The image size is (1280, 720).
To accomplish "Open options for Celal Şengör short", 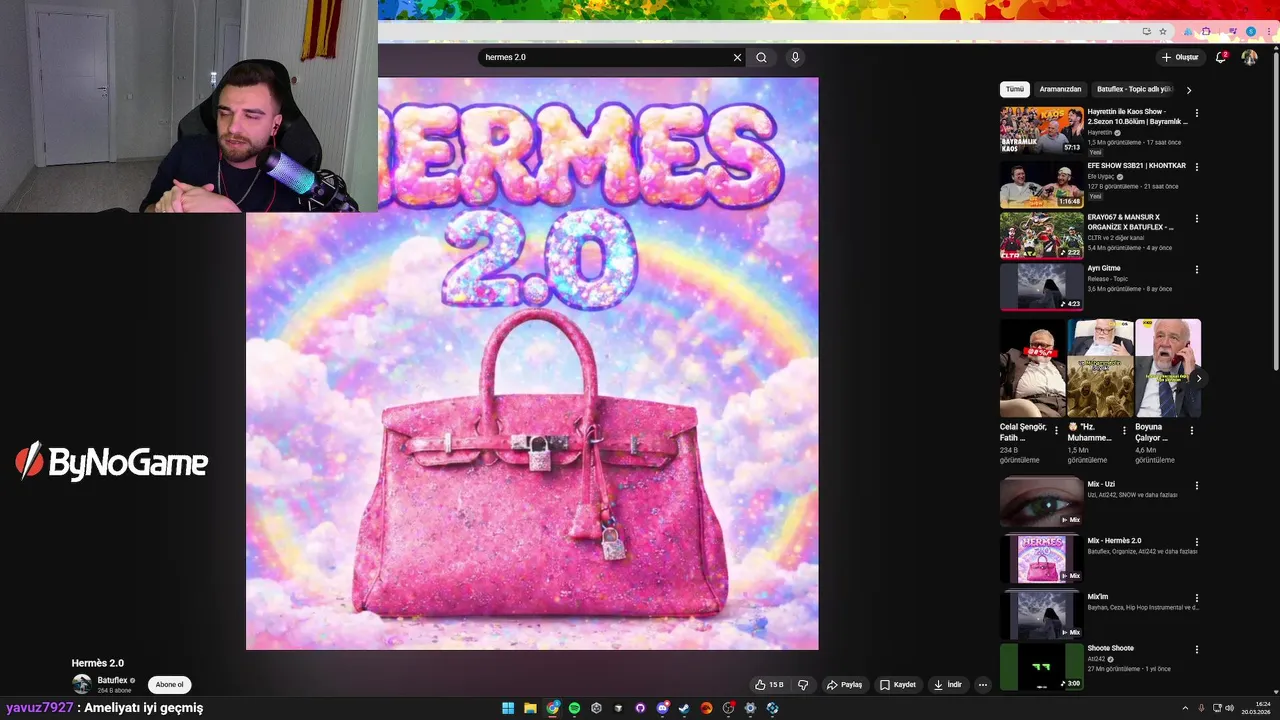I will [1056, 431].
